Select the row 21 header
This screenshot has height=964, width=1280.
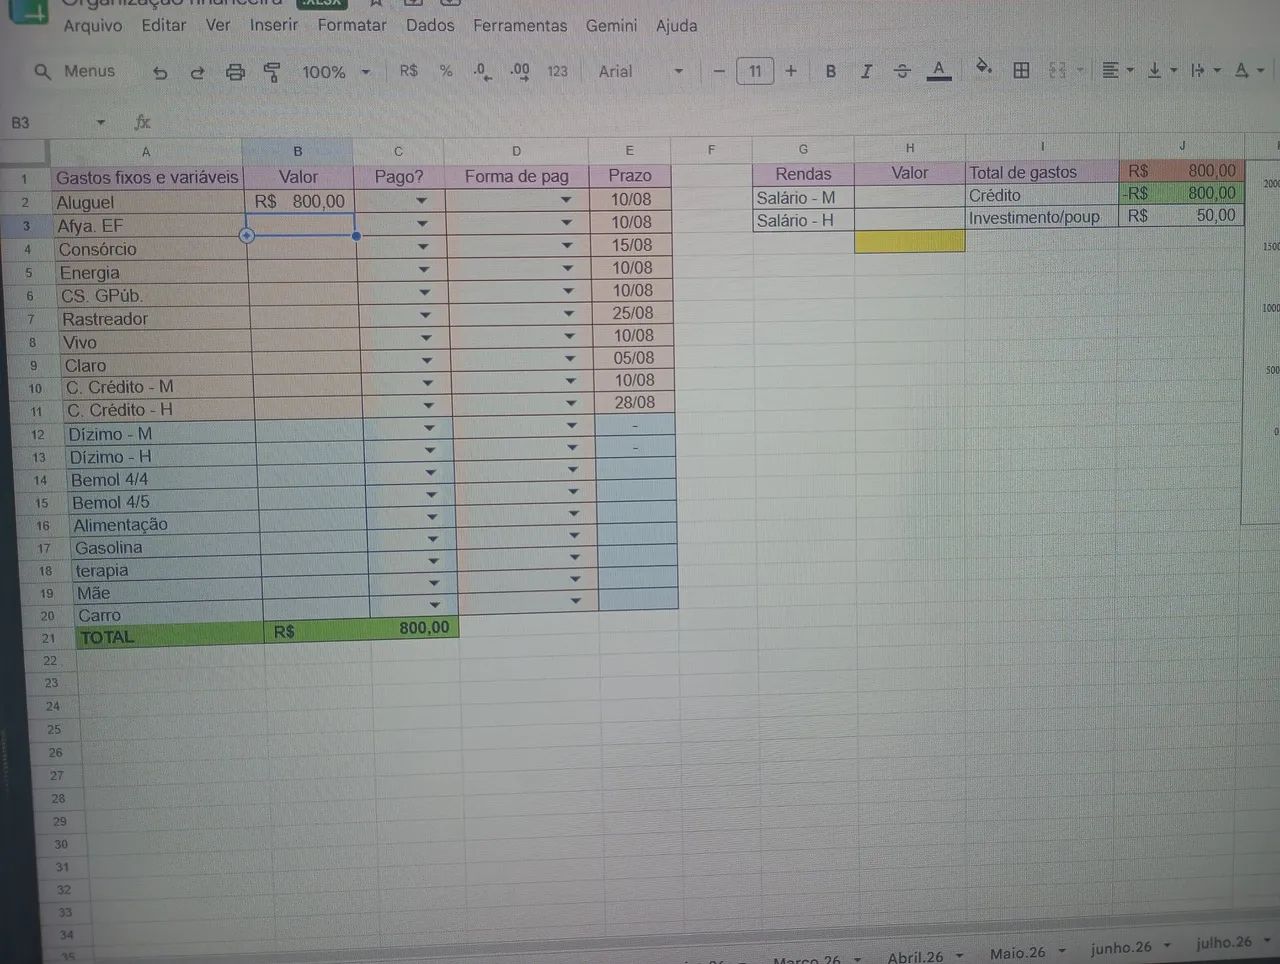pos(48,638)
